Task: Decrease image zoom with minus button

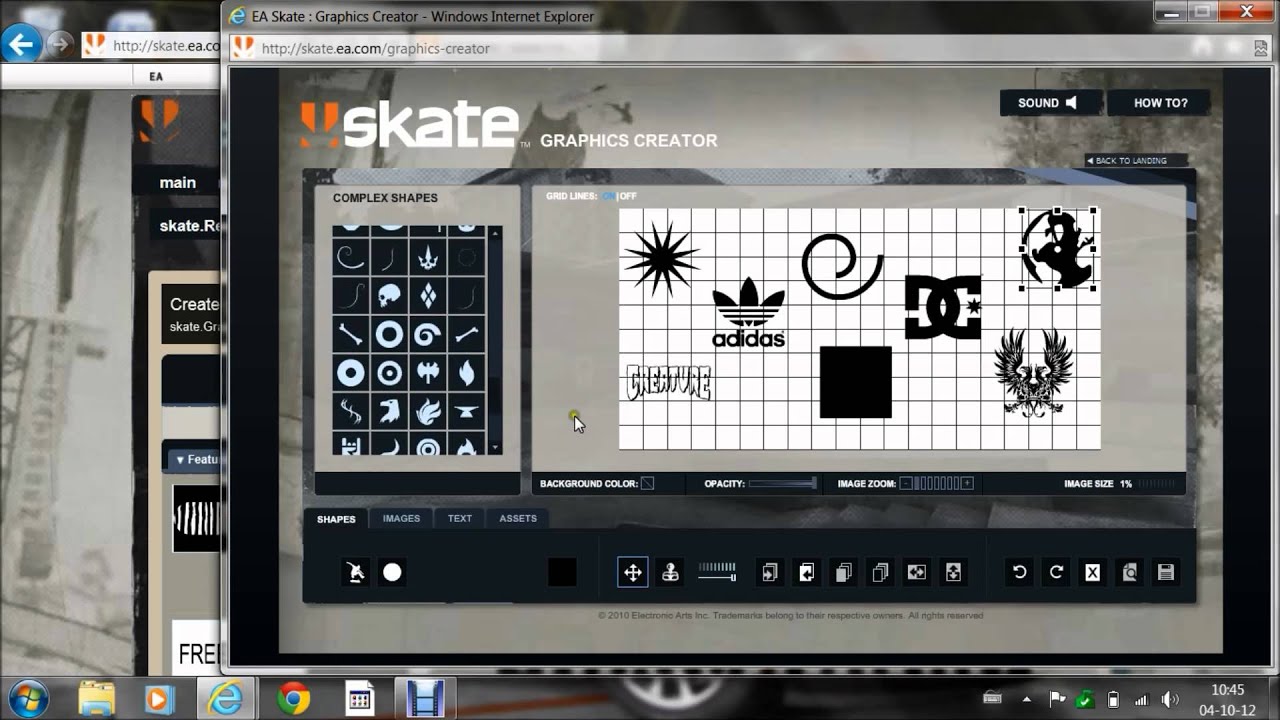Action: (x=905, y=484)
